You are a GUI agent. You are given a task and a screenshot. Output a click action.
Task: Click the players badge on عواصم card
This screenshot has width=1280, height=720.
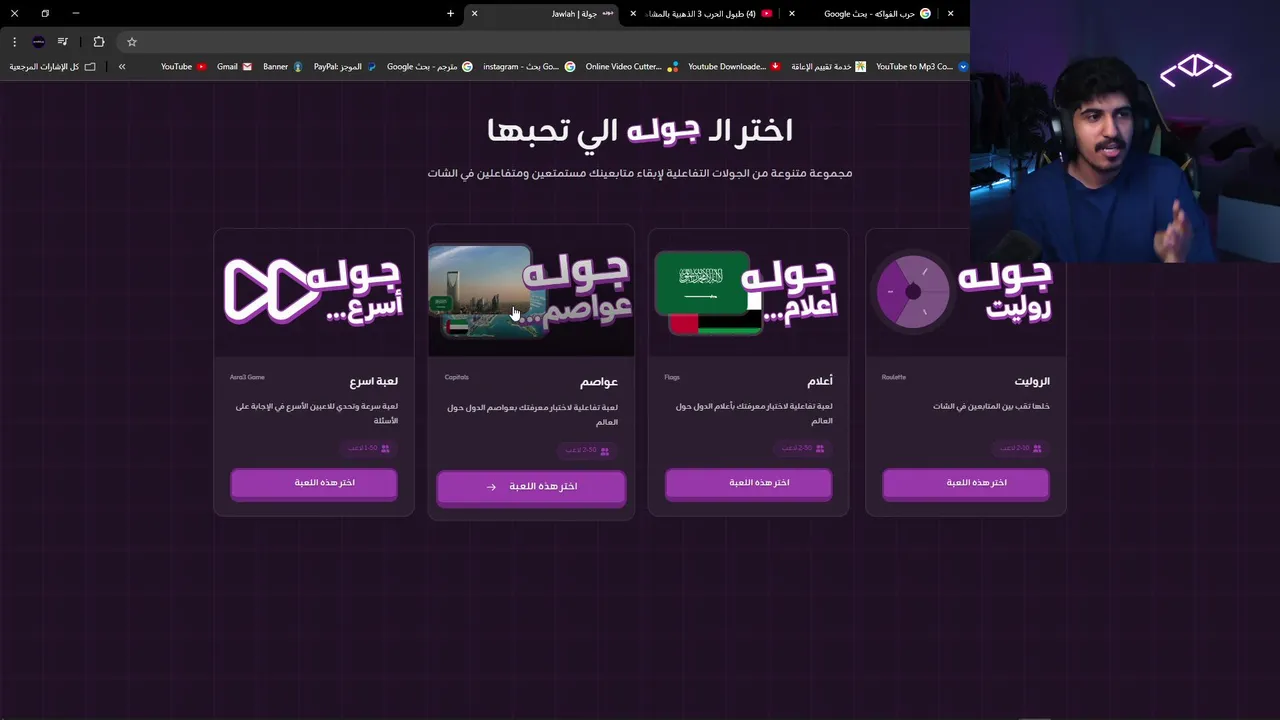[x=588, y=450]
